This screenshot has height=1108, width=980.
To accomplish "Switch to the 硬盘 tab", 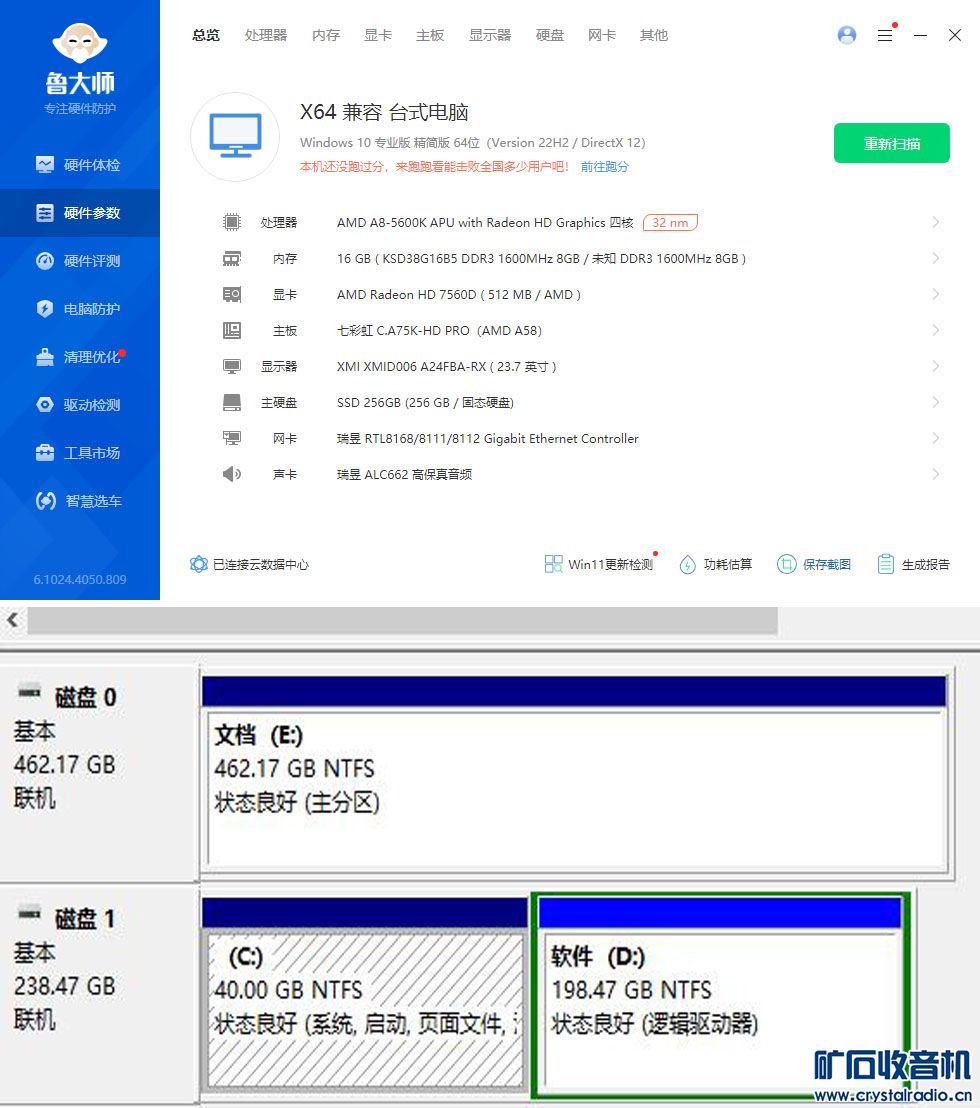I will (550, 35).
